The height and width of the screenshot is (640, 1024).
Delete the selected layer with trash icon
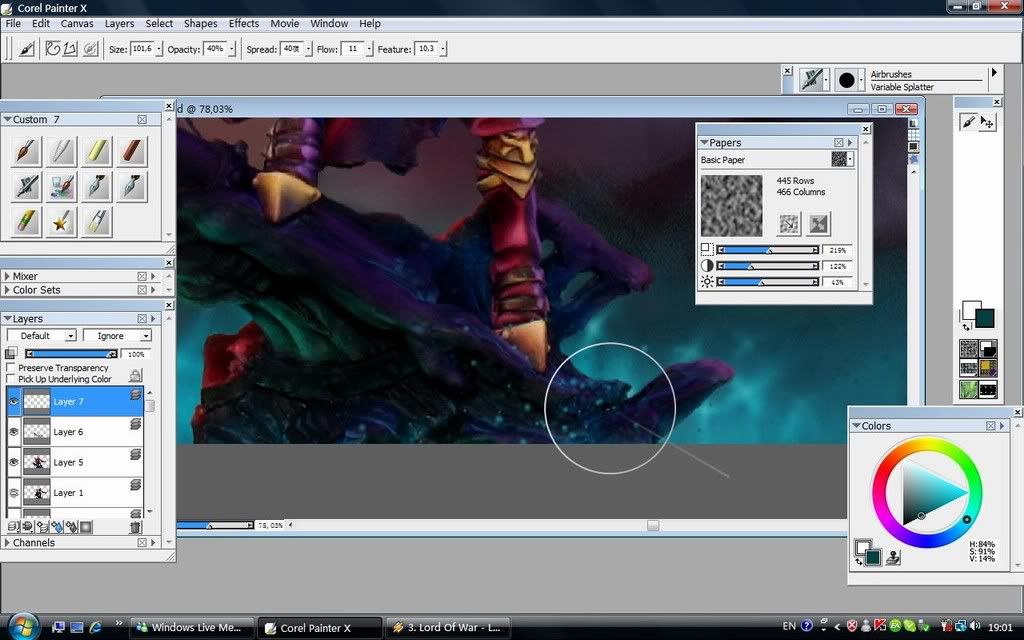point(135,526)
